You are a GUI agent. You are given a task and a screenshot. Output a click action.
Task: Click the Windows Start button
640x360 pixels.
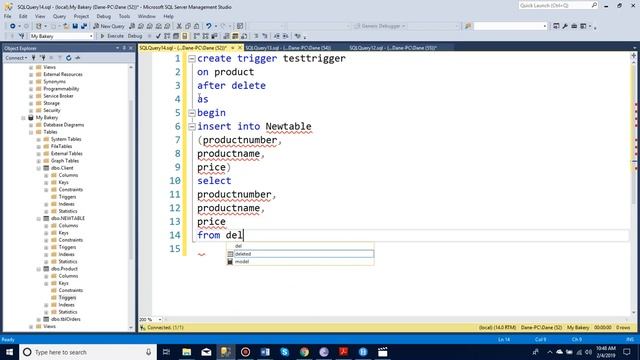(x=9, y=352)
